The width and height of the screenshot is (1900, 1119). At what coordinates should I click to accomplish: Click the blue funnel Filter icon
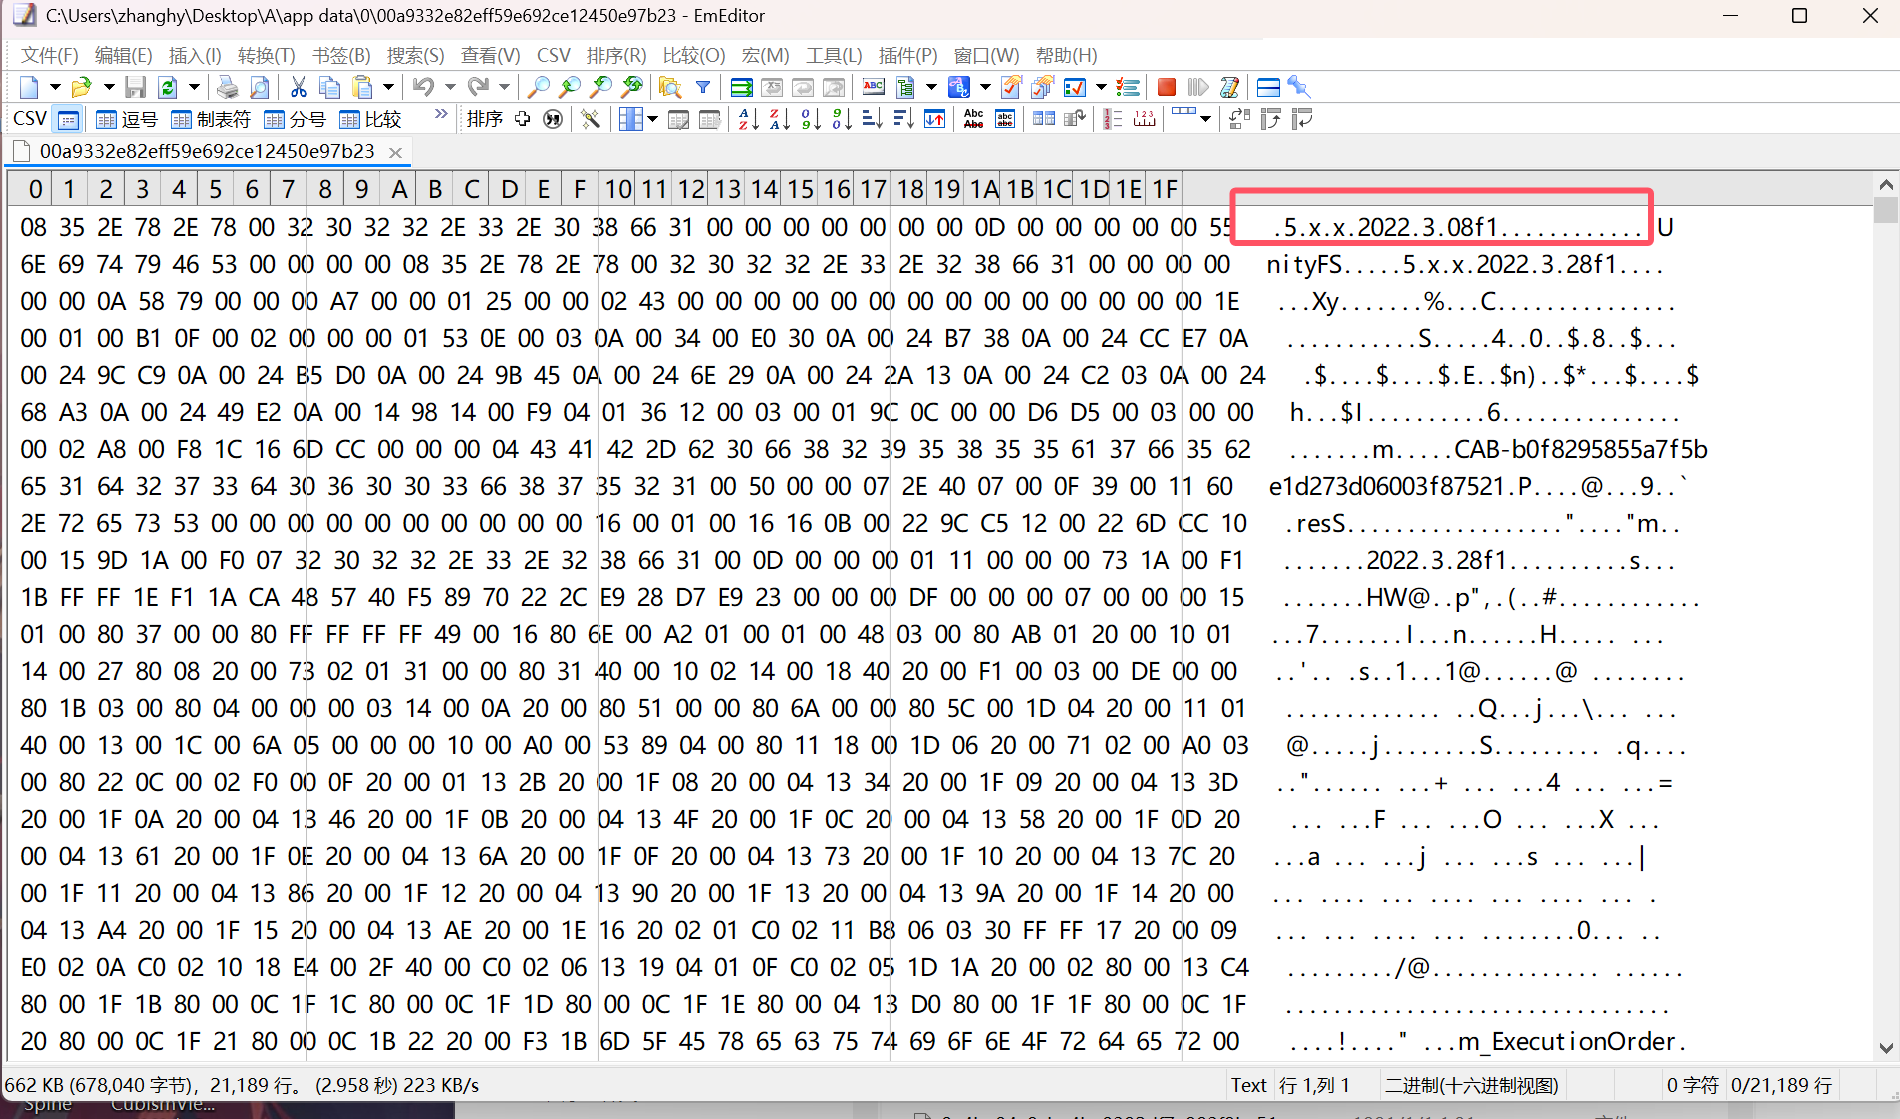pos(703,87)
